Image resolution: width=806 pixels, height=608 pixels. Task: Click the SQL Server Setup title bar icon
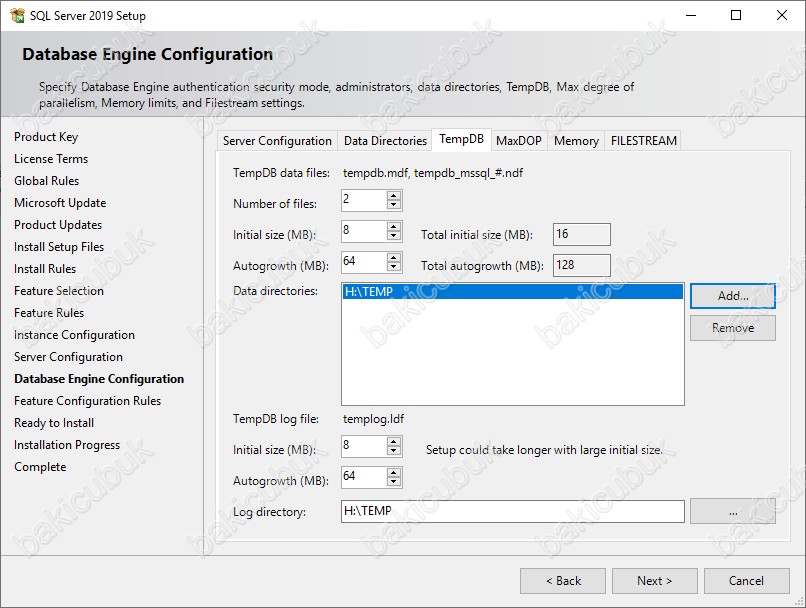pos(17,15)
